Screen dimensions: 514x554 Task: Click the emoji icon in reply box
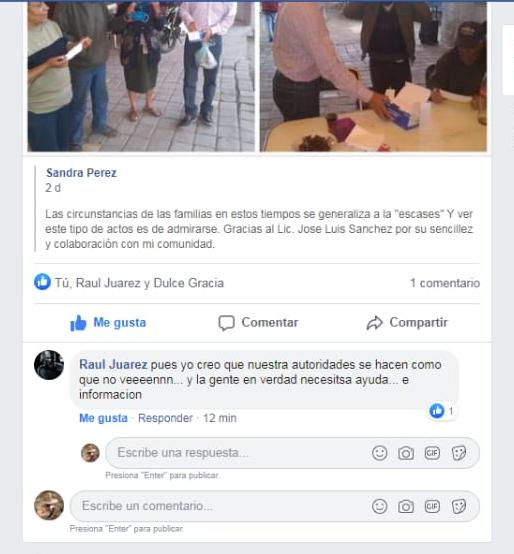379,453
